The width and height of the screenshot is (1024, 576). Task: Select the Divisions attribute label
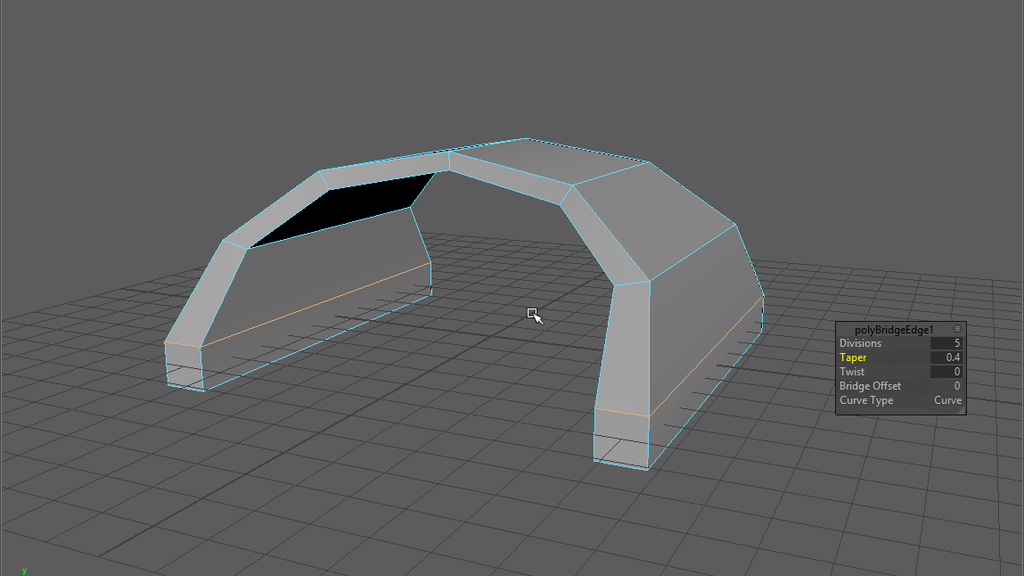[860, 343]
